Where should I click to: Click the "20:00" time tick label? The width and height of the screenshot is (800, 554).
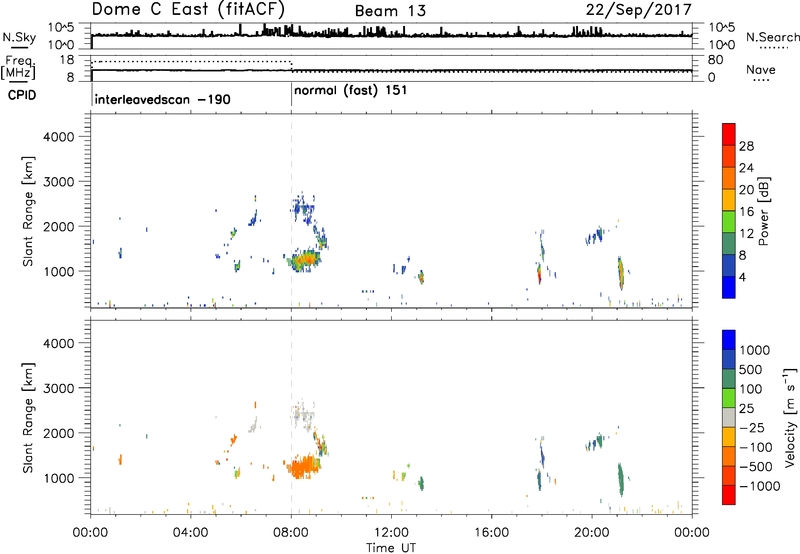pyautogui.click(x=592, y=533)
